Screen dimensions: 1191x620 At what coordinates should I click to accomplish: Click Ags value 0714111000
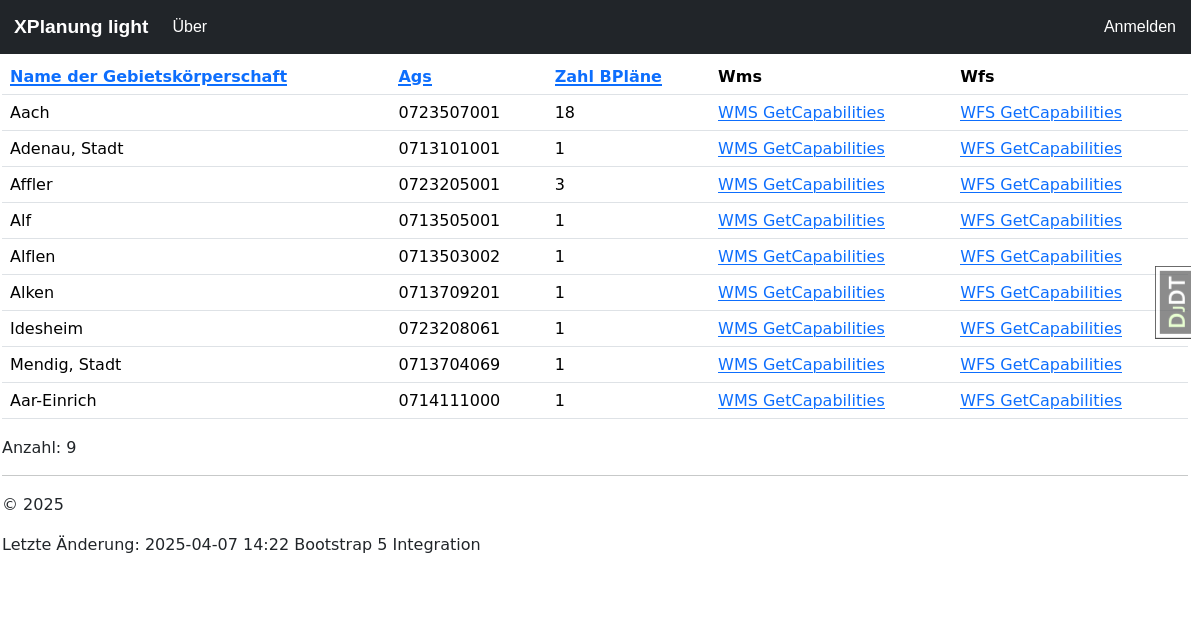pos(449,400)
